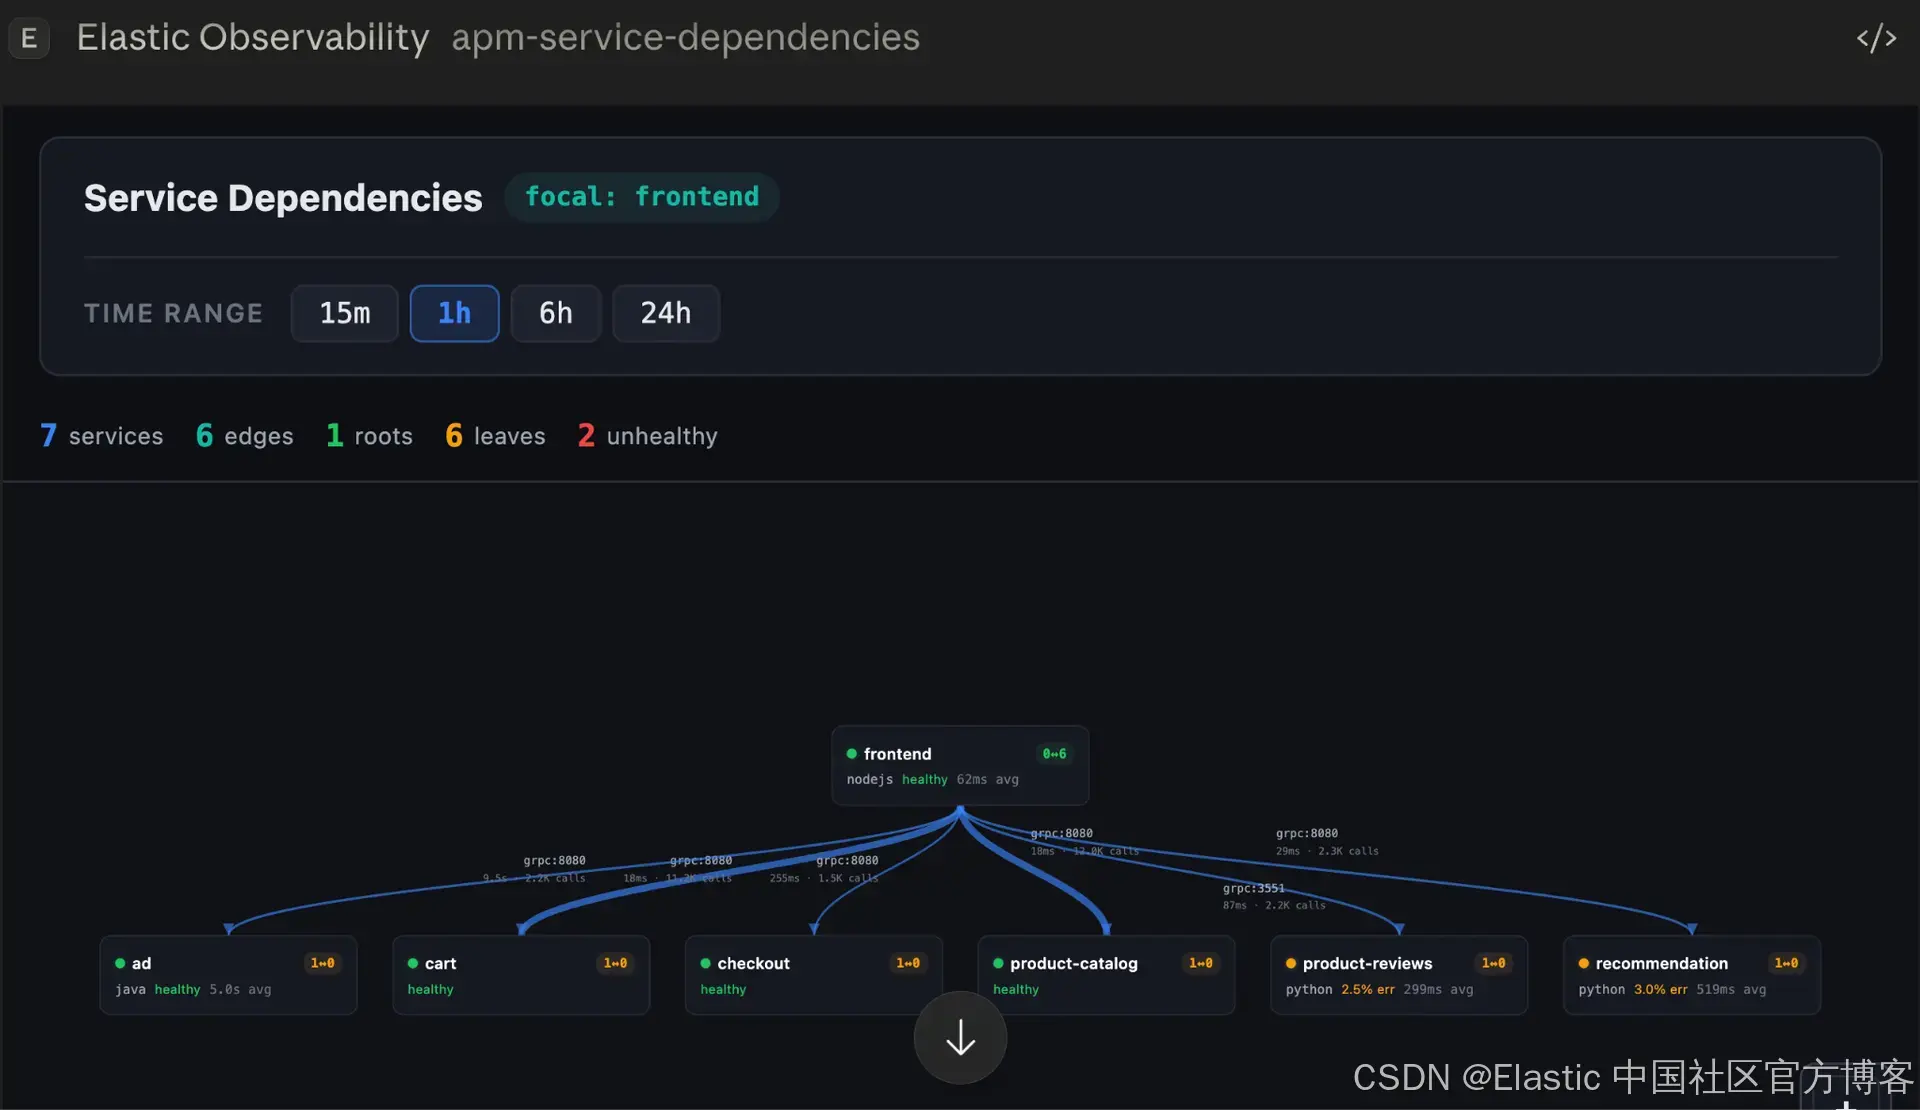Click the focal: frontend tag
Image resolution: width=1920 pixels, height=1110 pixels.
pyautogui.click(x=642, y=197)
